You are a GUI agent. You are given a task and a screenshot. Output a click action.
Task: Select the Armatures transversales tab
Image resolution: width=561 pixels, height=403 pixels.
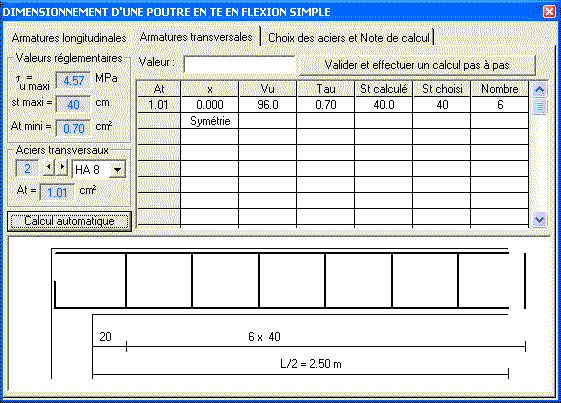pos(196,37)
